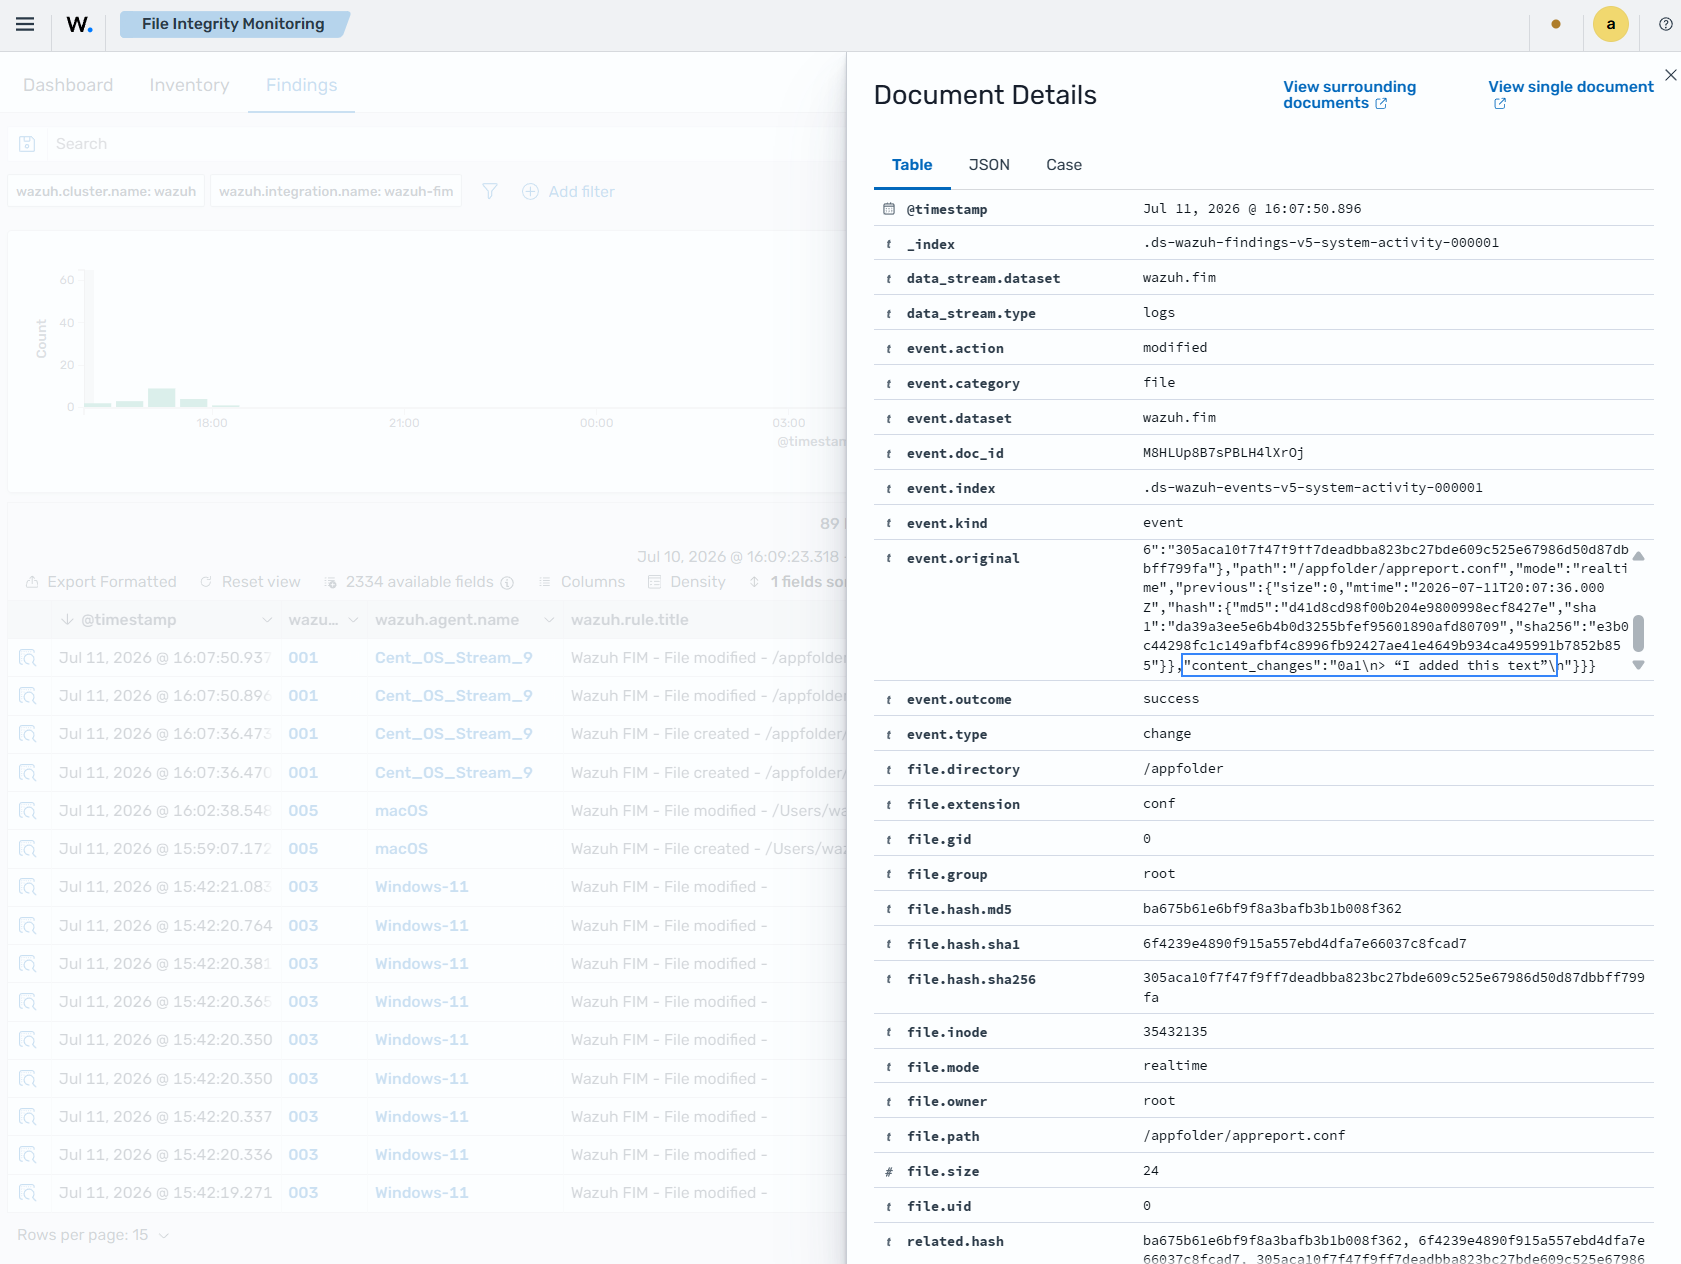Open Rows per page dropdown
Image resolution: width=1681 pixels, height=1264 pixels.
point(93,1235)
